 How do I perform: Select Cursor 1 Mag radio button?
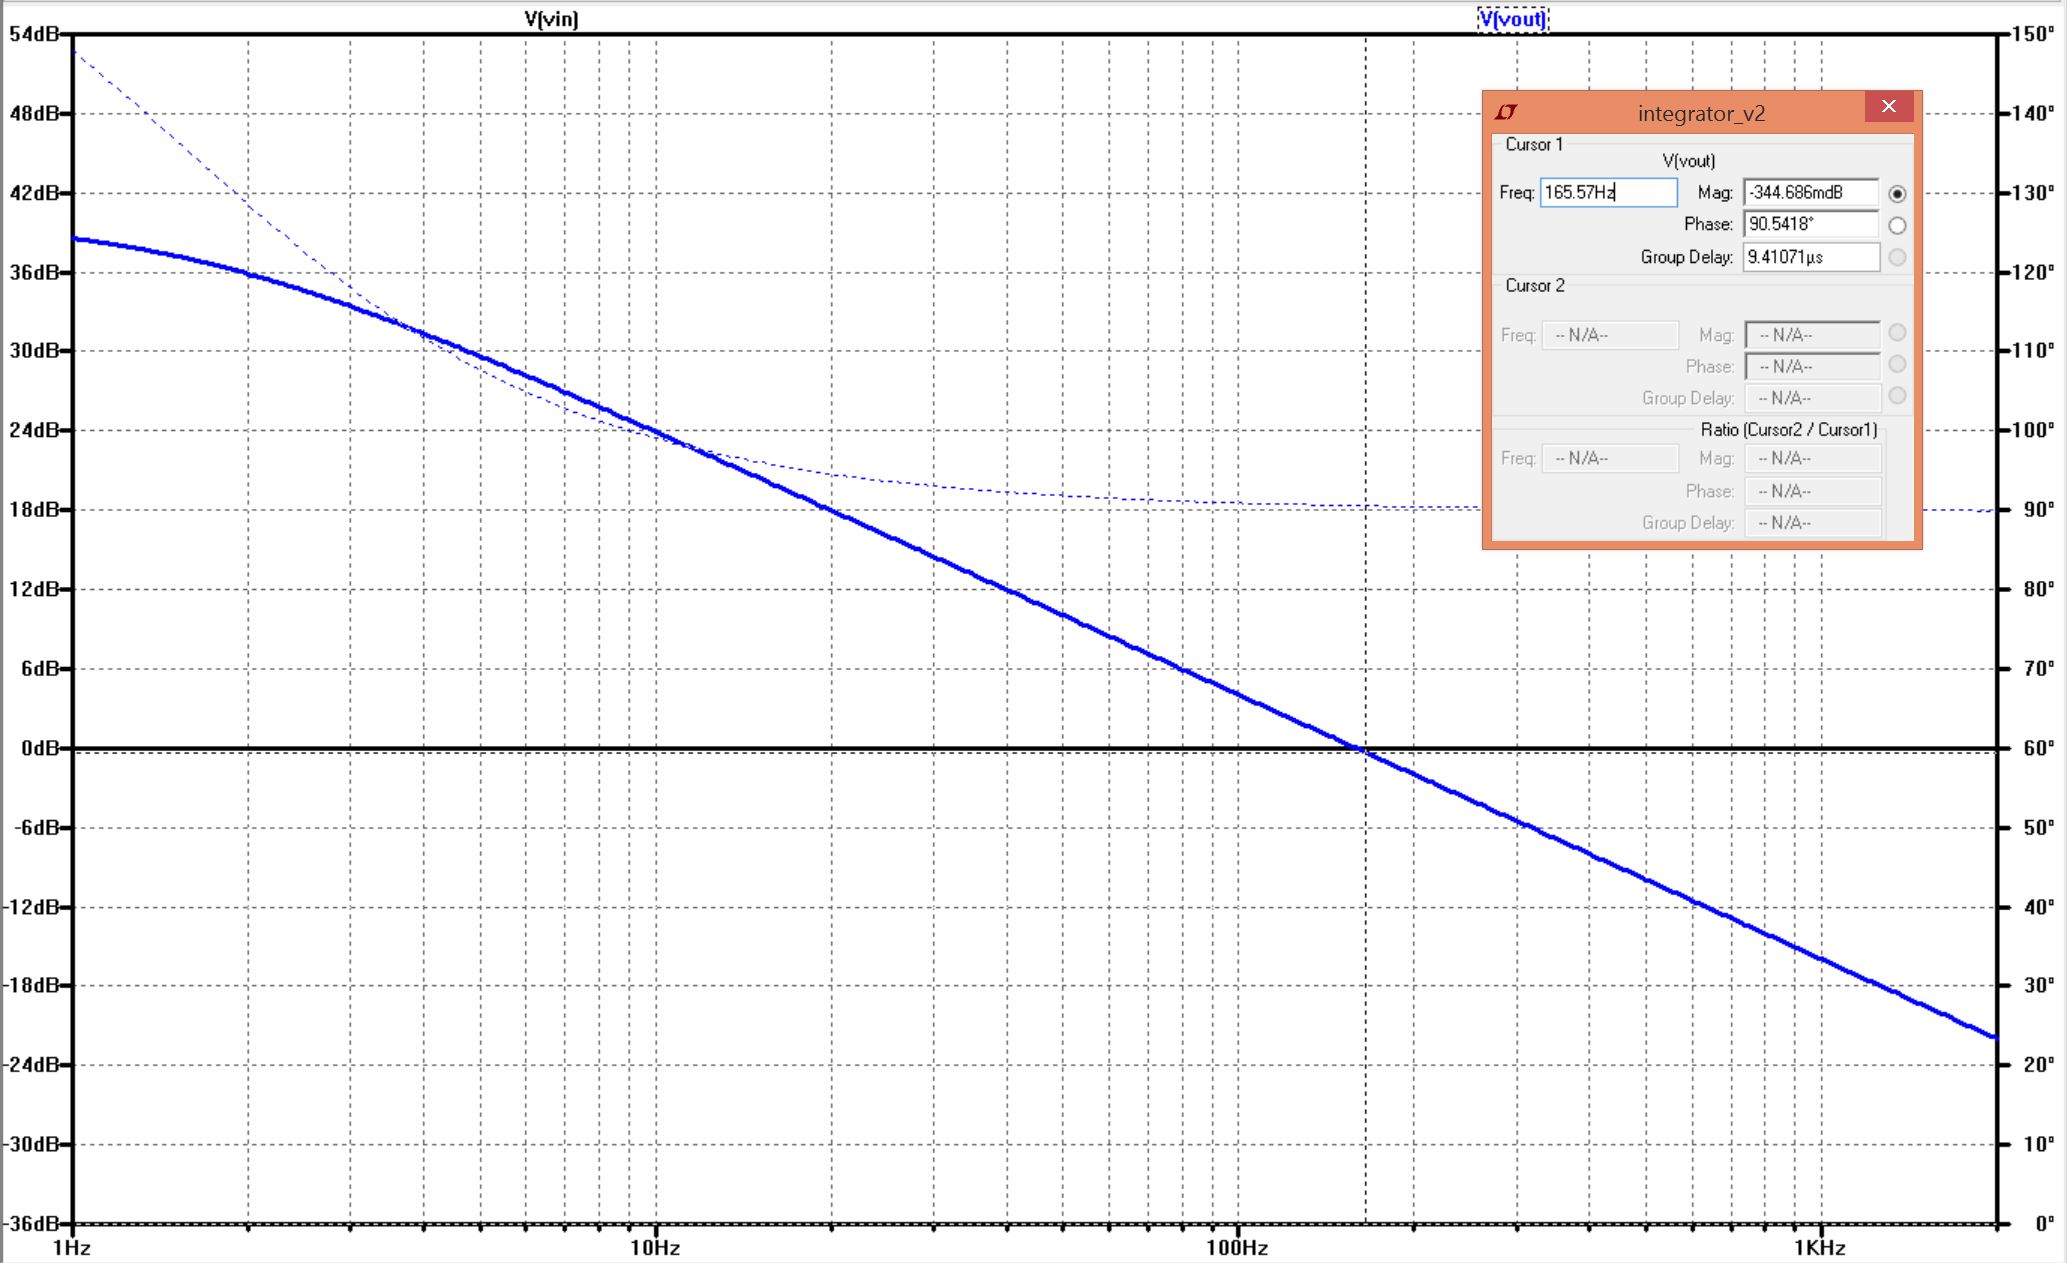point(1897,194)
